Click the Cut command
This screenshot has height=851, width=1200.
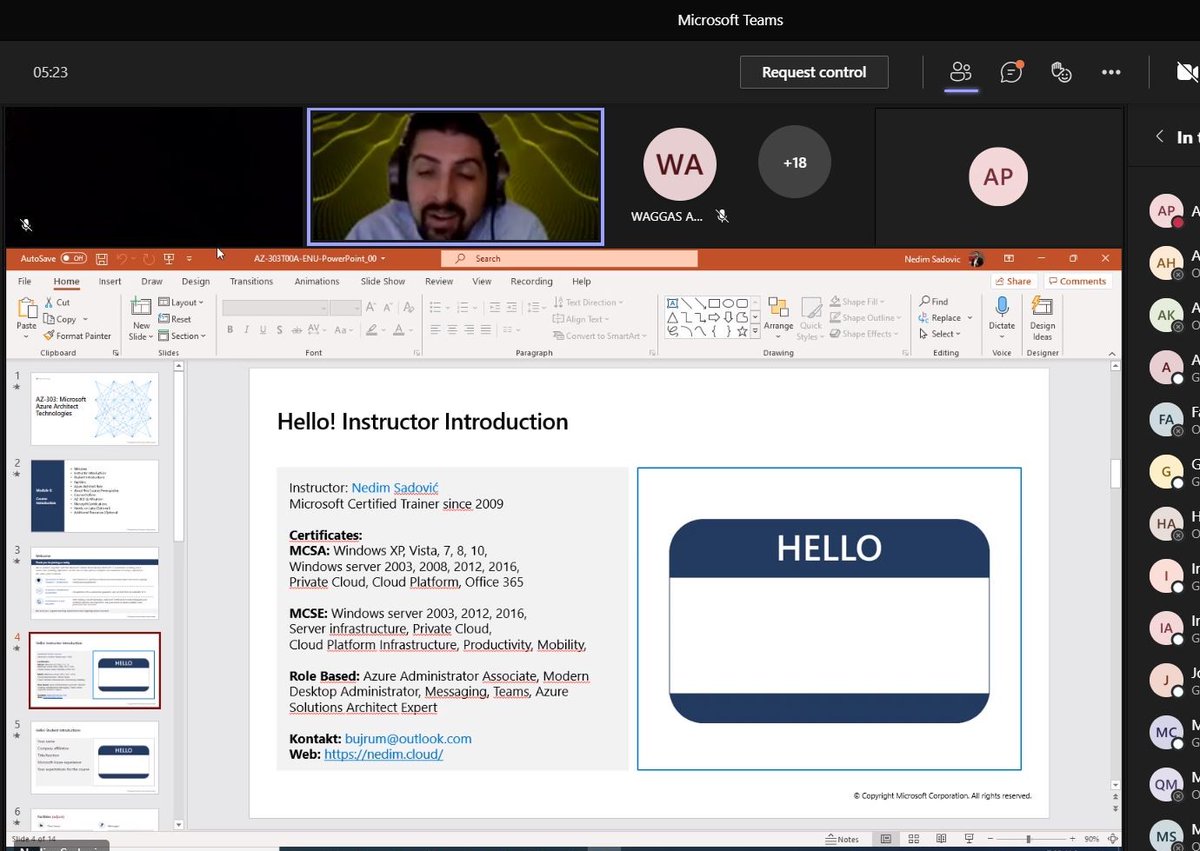(57, 302)
